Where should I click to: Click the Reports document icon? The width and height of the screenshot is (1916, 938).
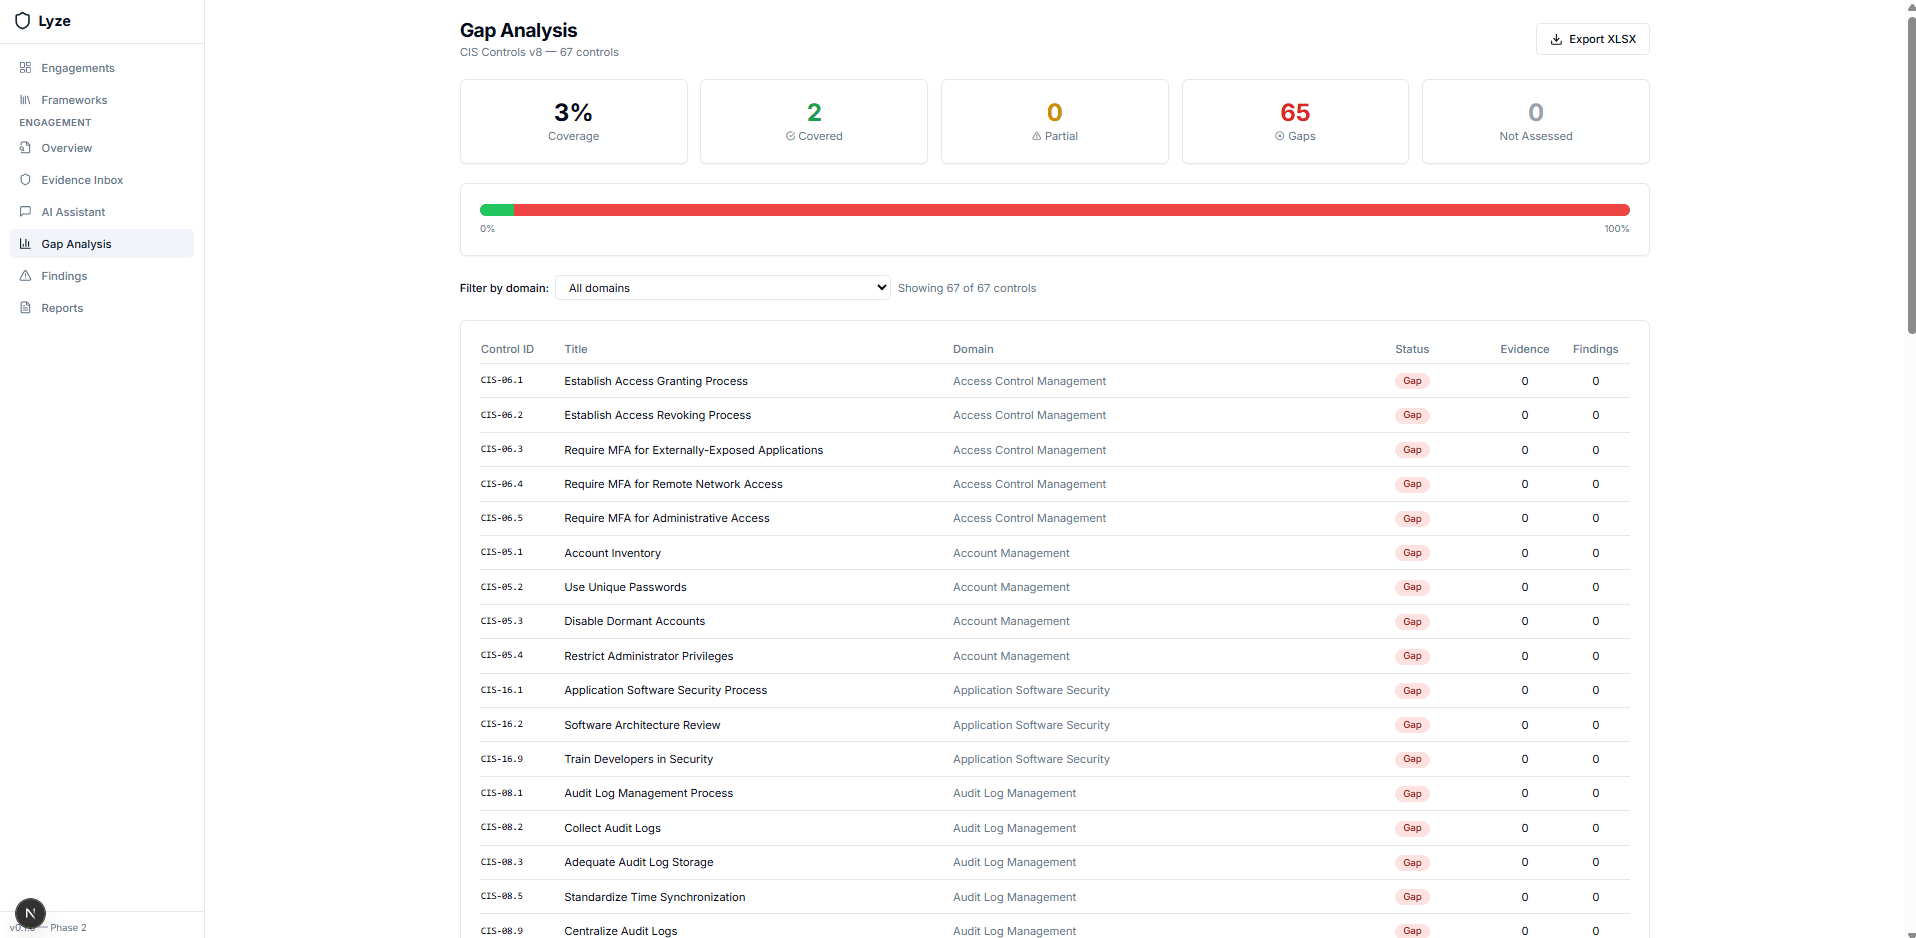click(x=25, y=308)
